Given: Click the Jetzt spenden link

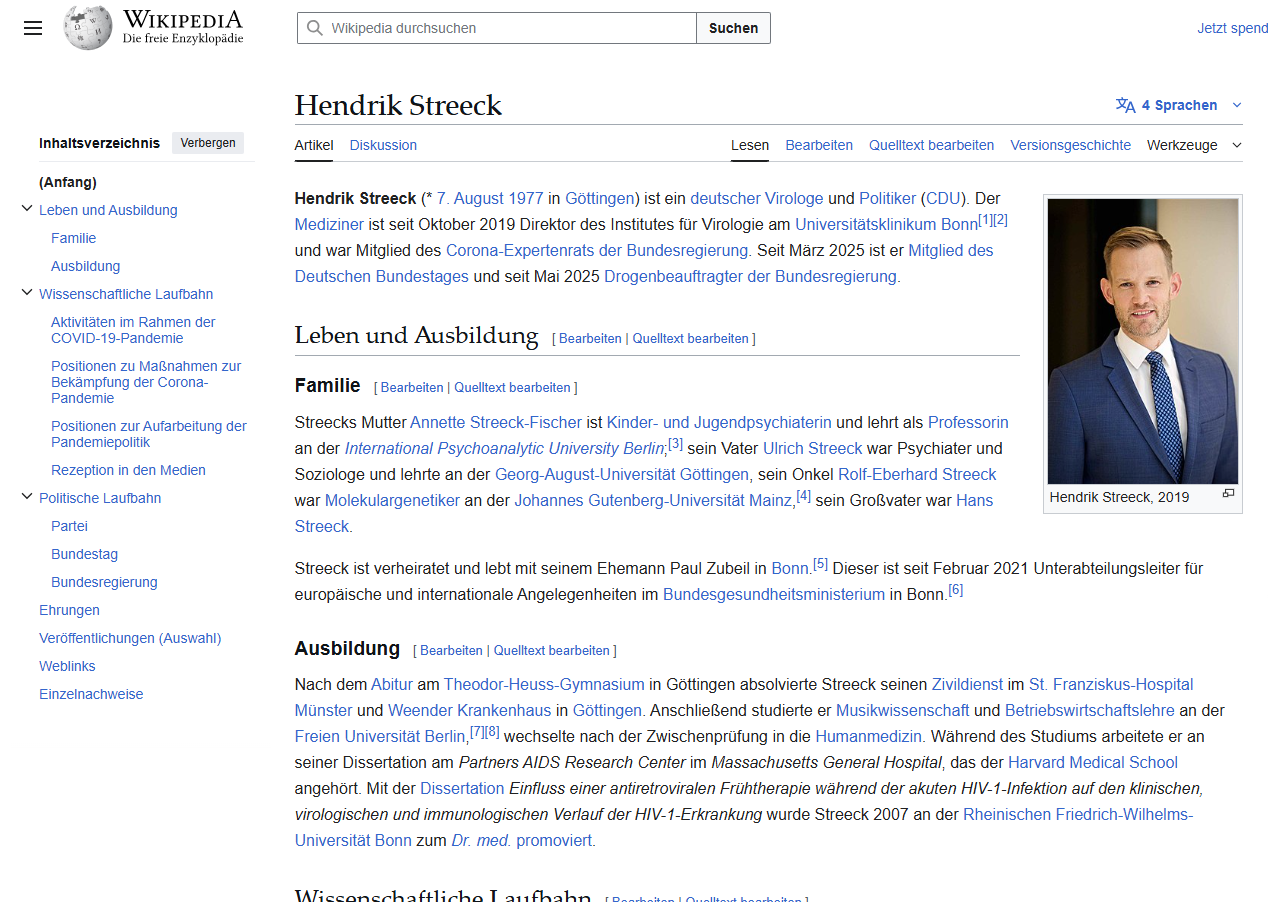Looking at the screenshot, I should coord(1232,28).
